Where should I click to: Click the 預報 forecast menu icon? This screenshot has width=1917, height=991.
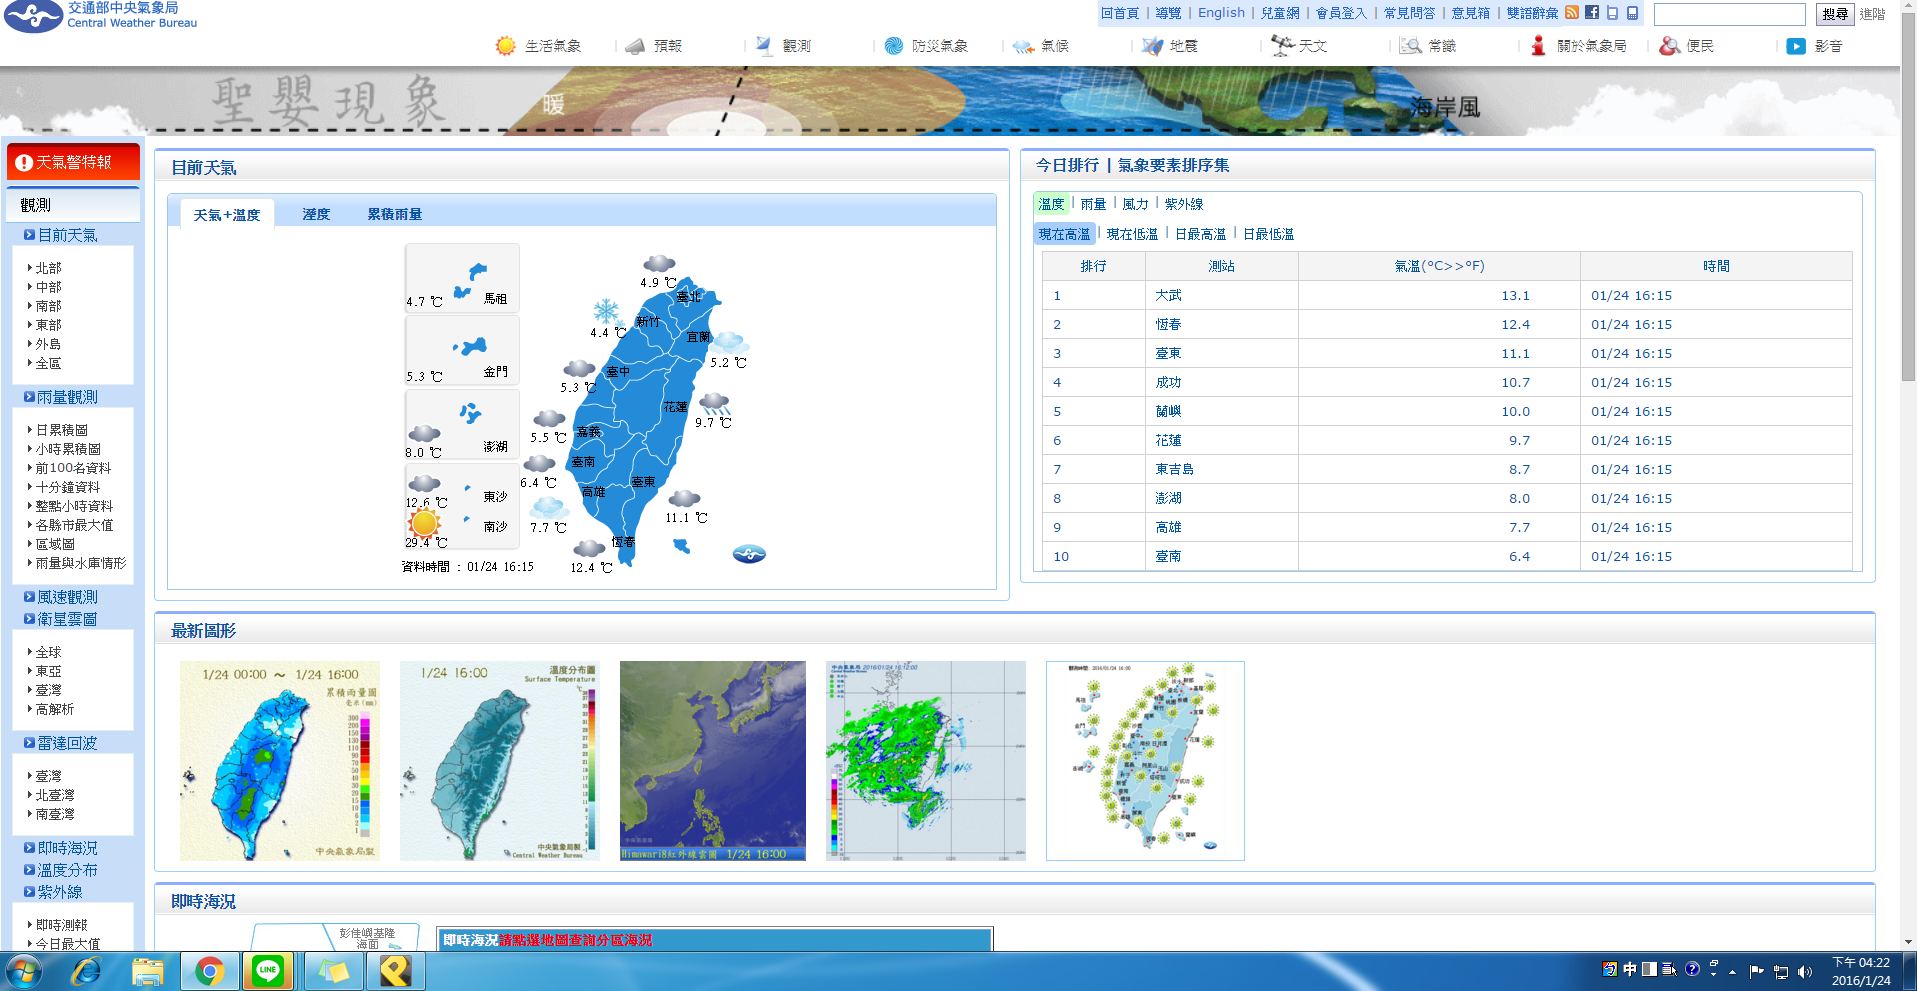[635, 46]
